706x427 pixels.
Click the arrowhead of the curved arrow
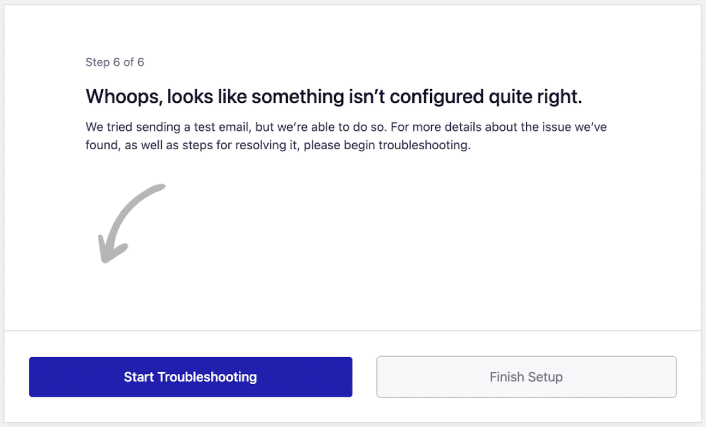[111, 250]
